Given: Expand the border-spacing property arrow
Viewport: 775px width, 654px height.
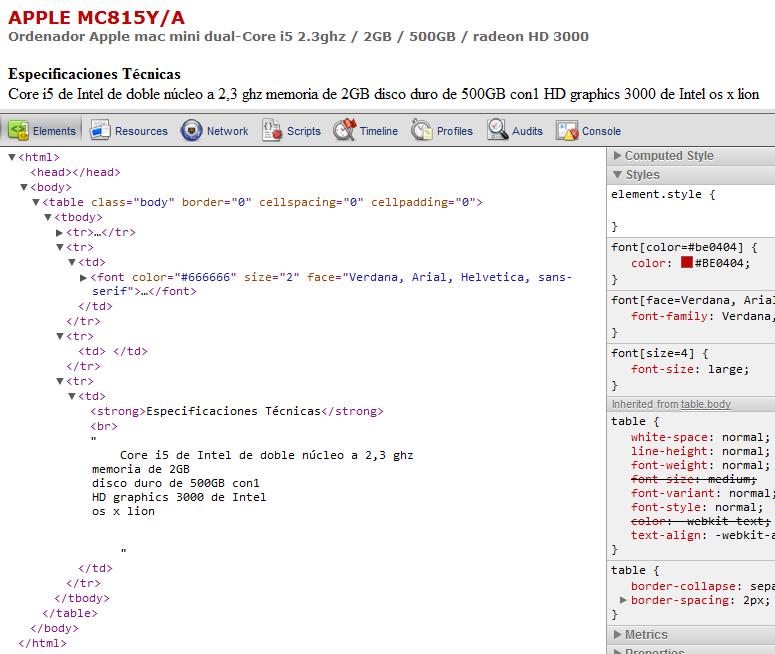Looking at the screenshot, I should tap(623, 600).
